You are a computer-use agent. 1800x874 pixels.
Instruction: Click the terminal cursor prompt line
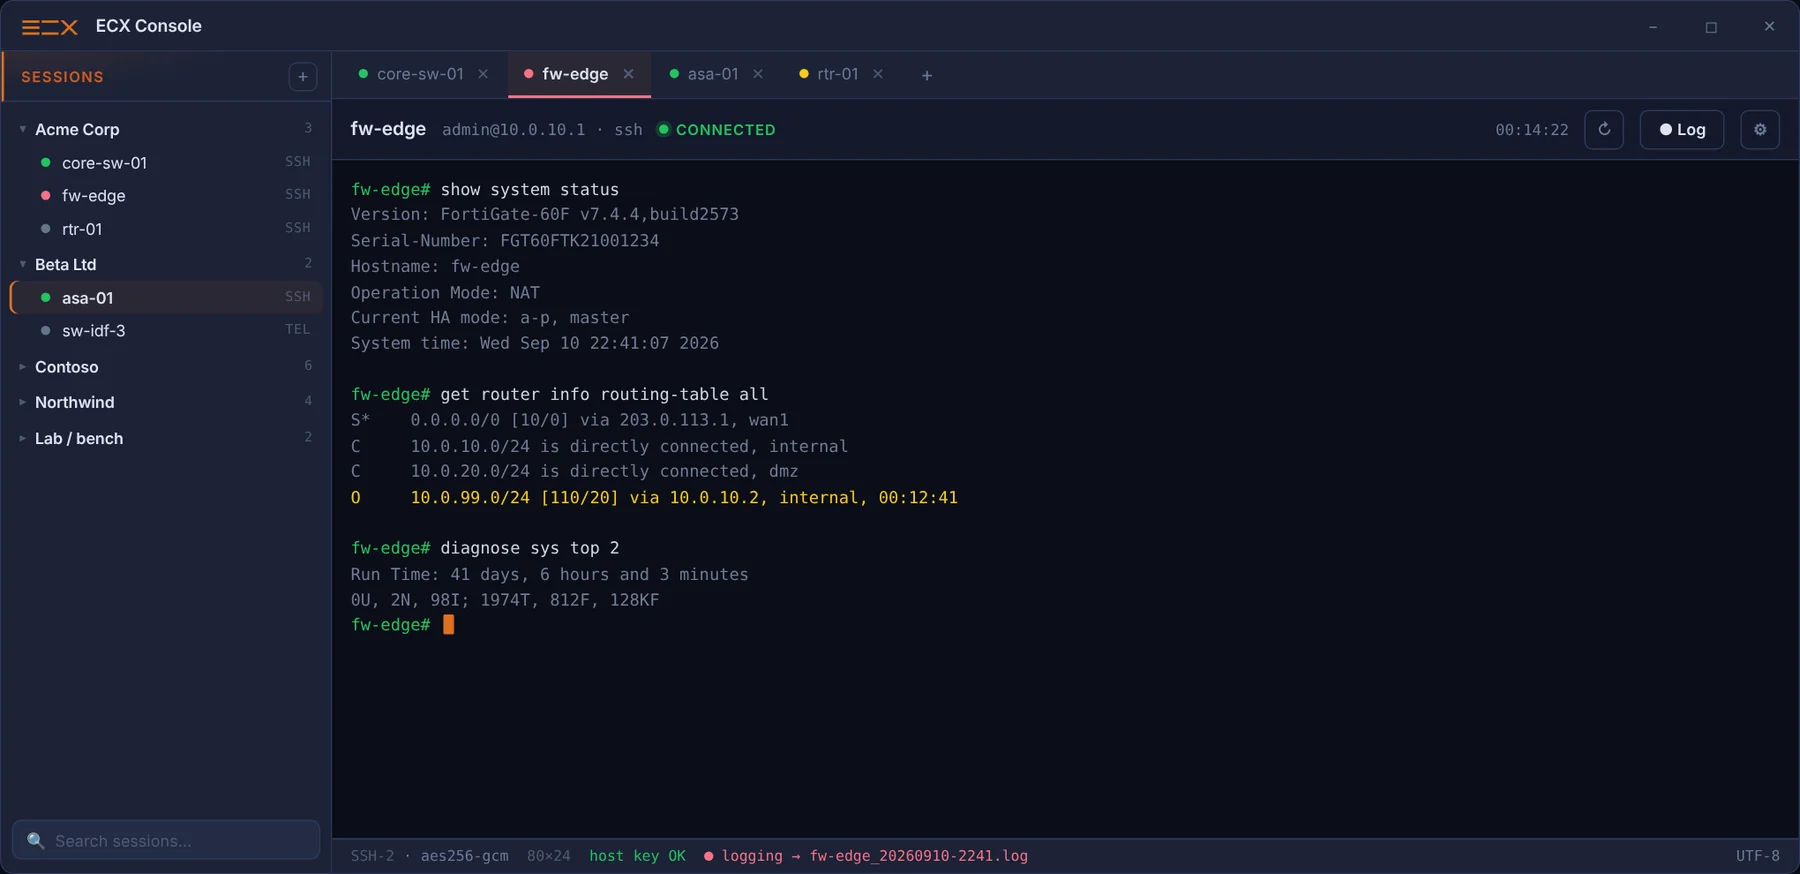[x=403, y=625]
